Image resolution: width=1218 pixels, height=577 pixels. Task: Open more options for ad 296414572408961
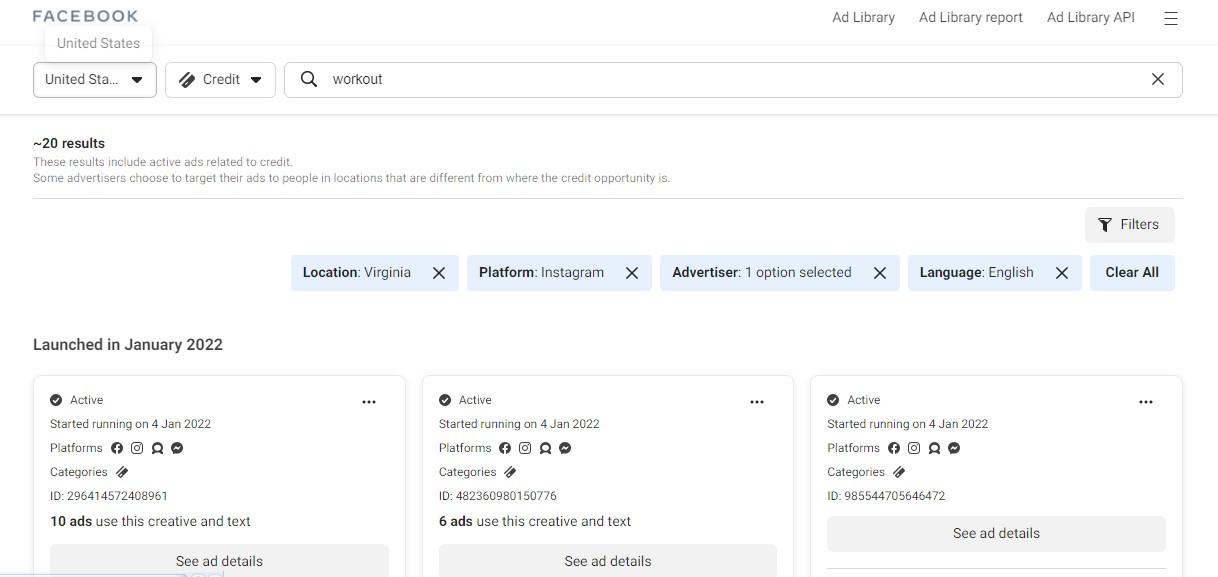point(369,402)
